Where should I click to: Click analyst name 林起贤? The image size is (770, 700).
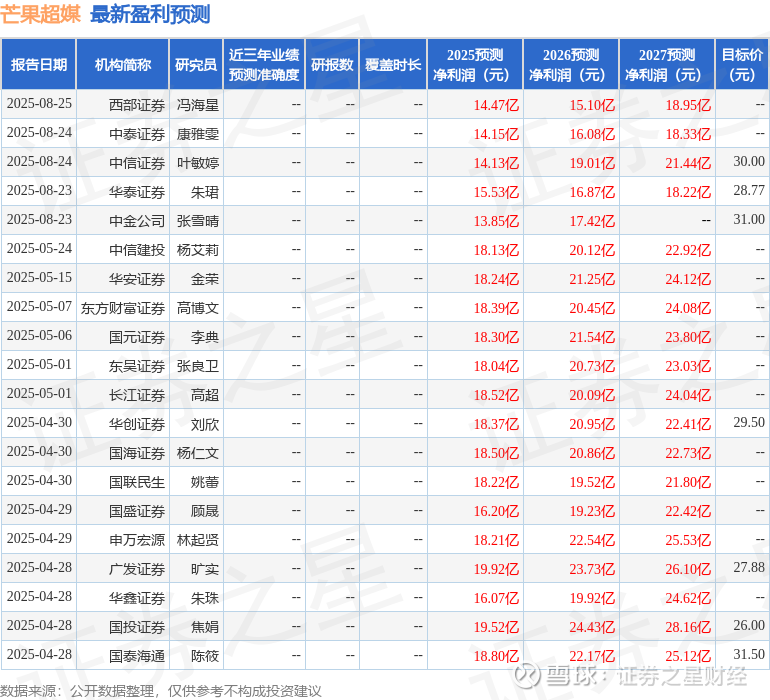click(x=197, y=539)
